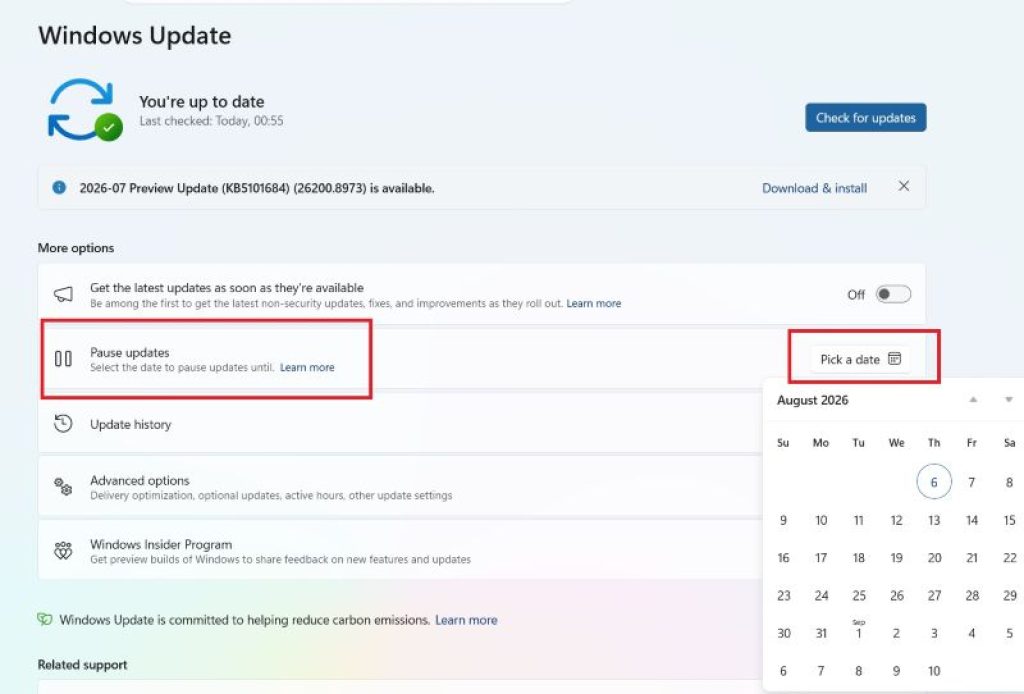The height and width of the screenshot is (694, 1024).
Task: Select August 6 in the calendar
Action: click(934, 482)
